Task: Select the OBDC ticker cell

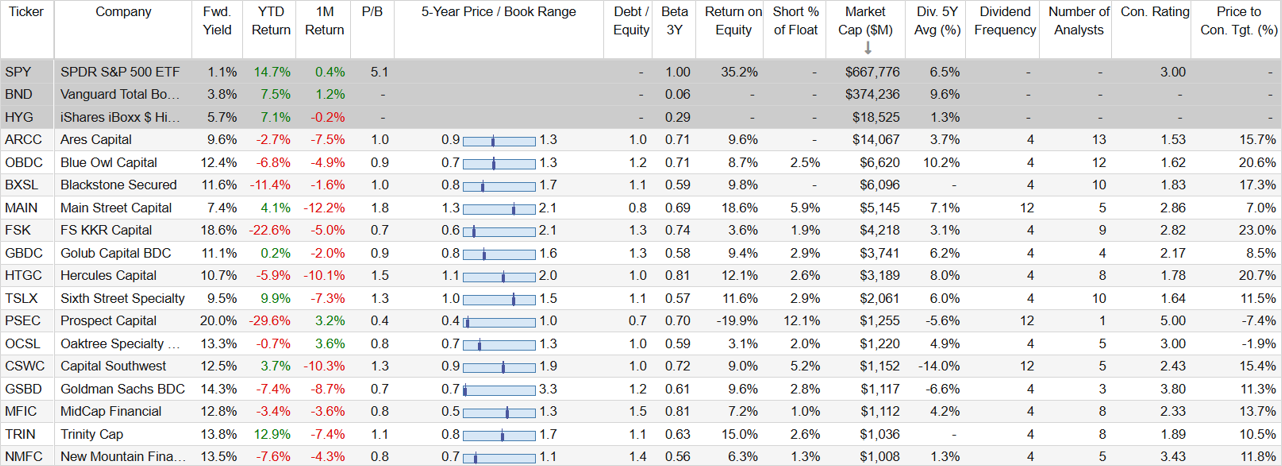Action: 24,162
